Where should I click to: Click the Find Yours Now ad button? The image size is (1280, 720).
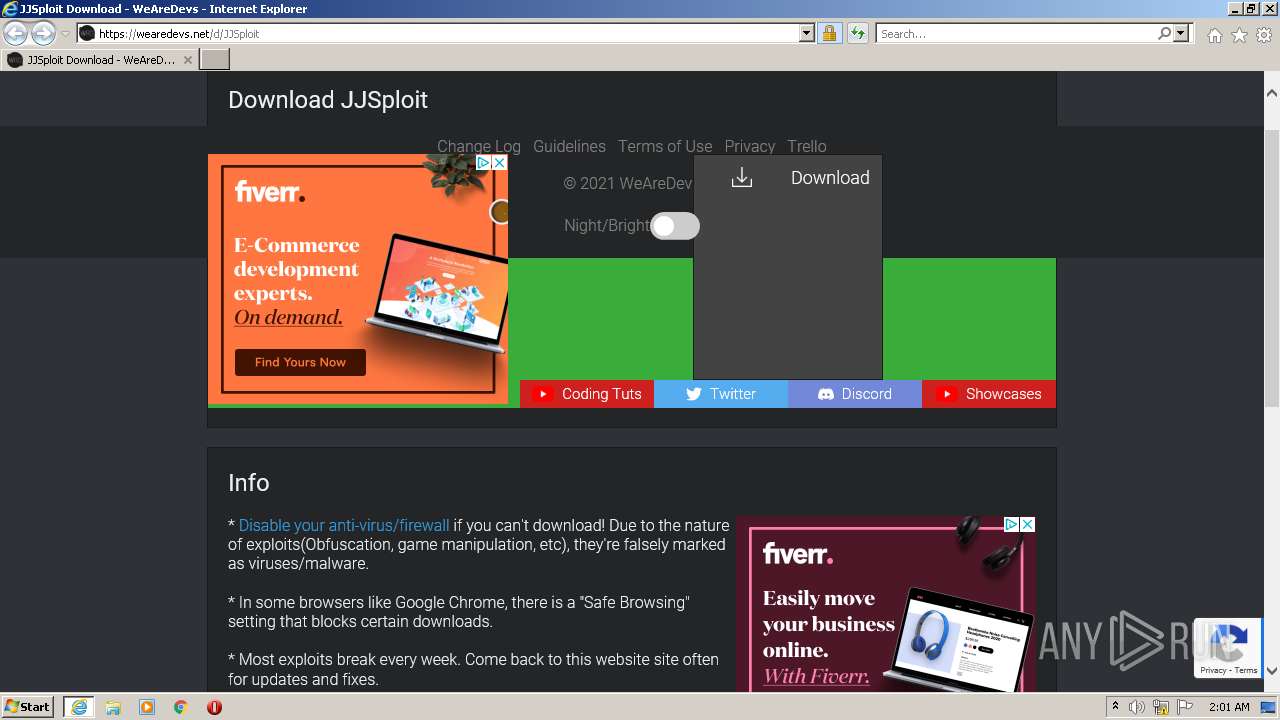(300, 362)
